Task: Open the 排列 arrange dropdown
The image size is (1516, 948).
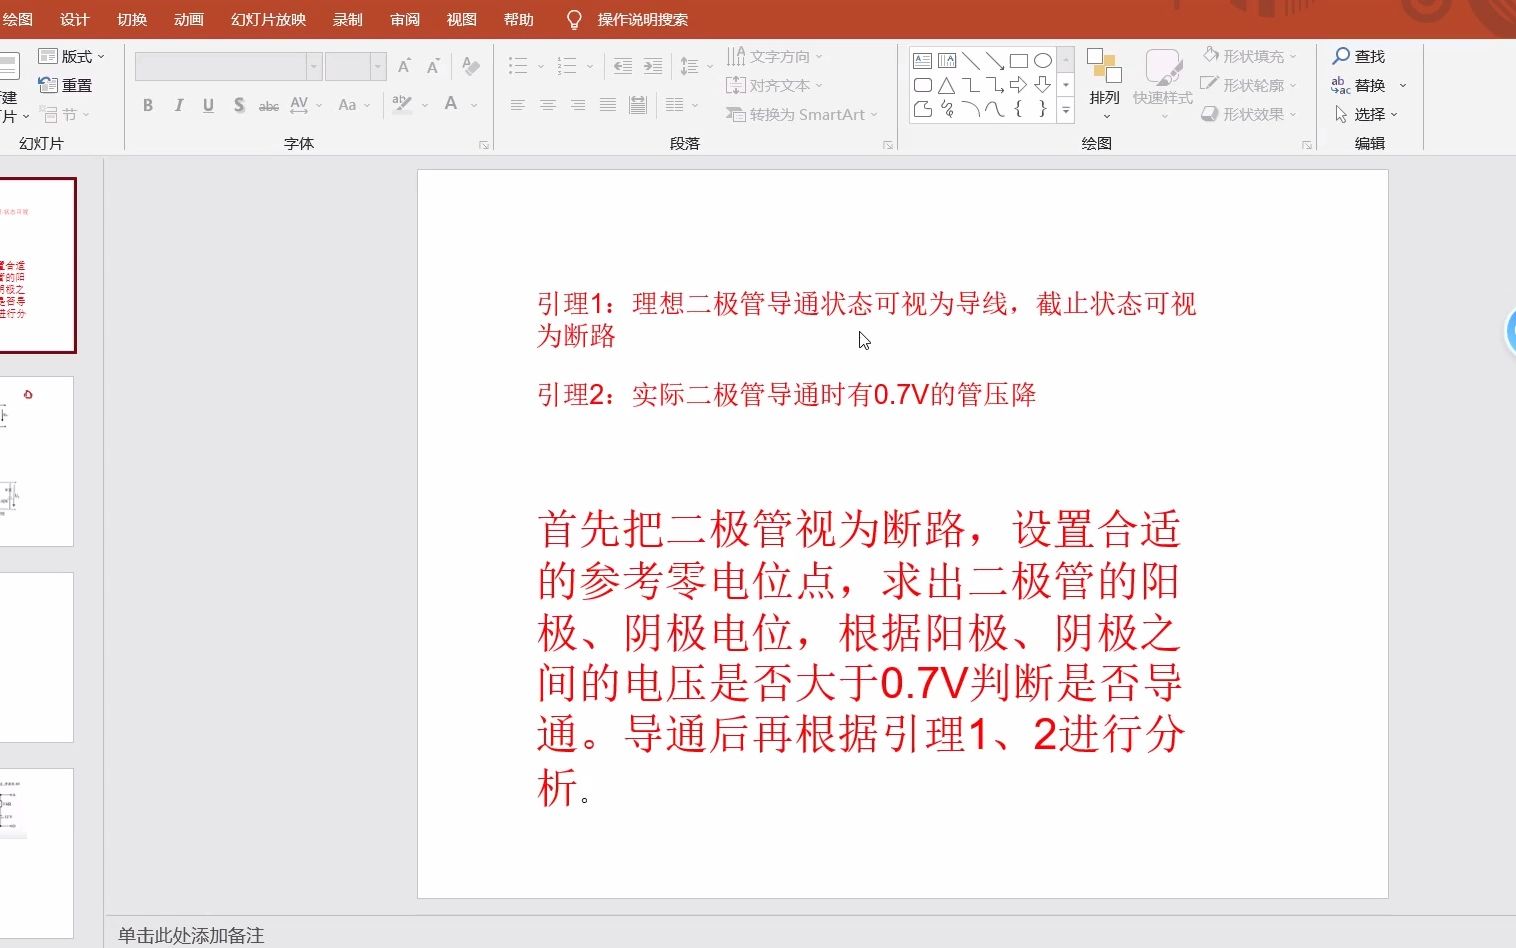Action: (1105, 85)
